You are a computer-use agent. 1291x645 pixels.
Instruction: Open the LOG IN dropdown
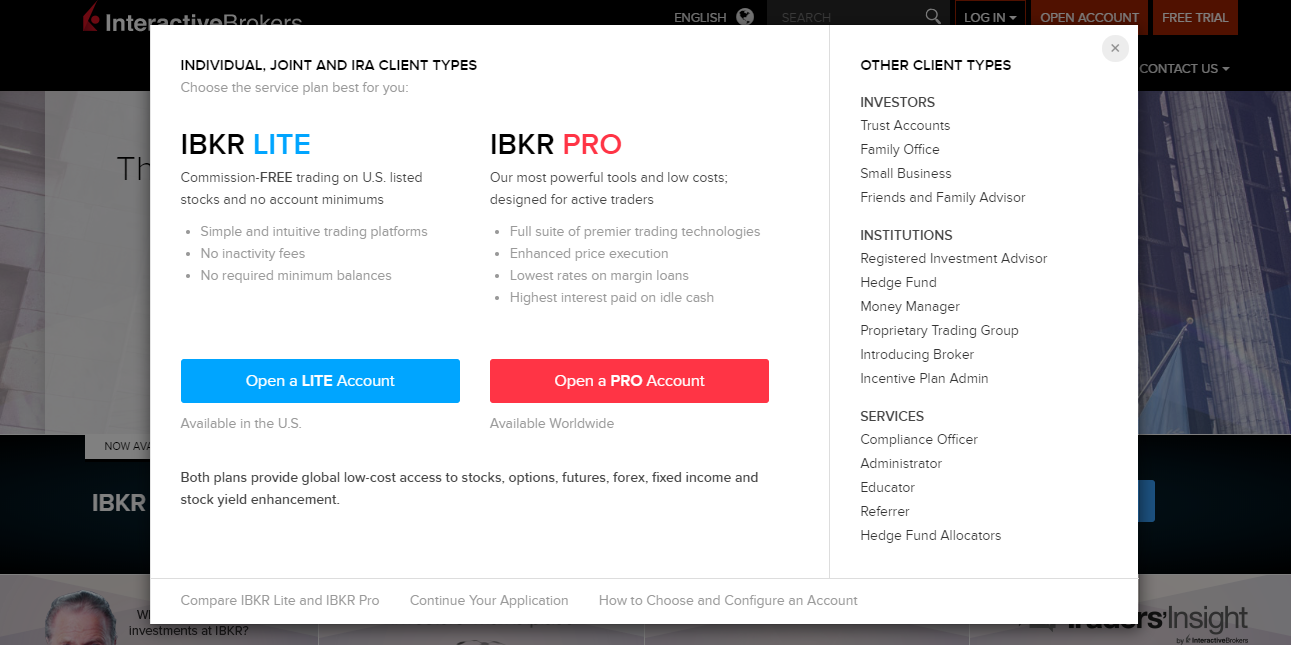coord(990,17)
